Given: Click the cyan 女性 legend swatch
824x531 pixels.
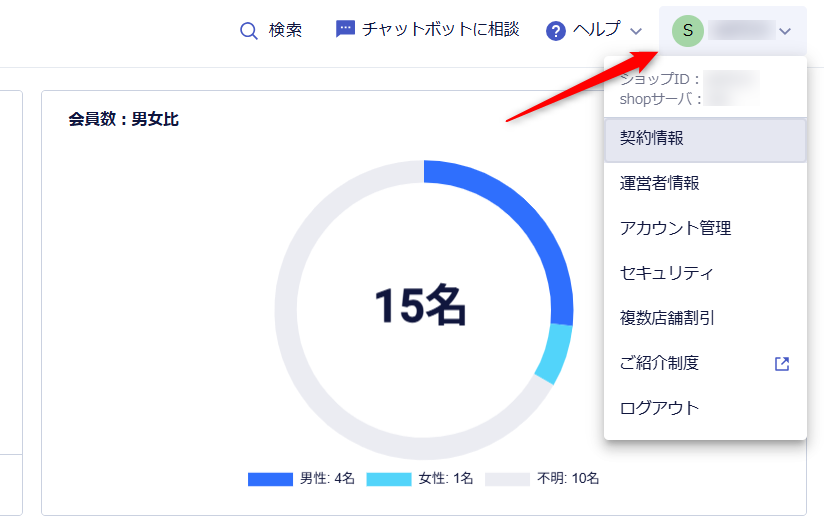Looking at the screenshot, I should [x=389, y=479].
